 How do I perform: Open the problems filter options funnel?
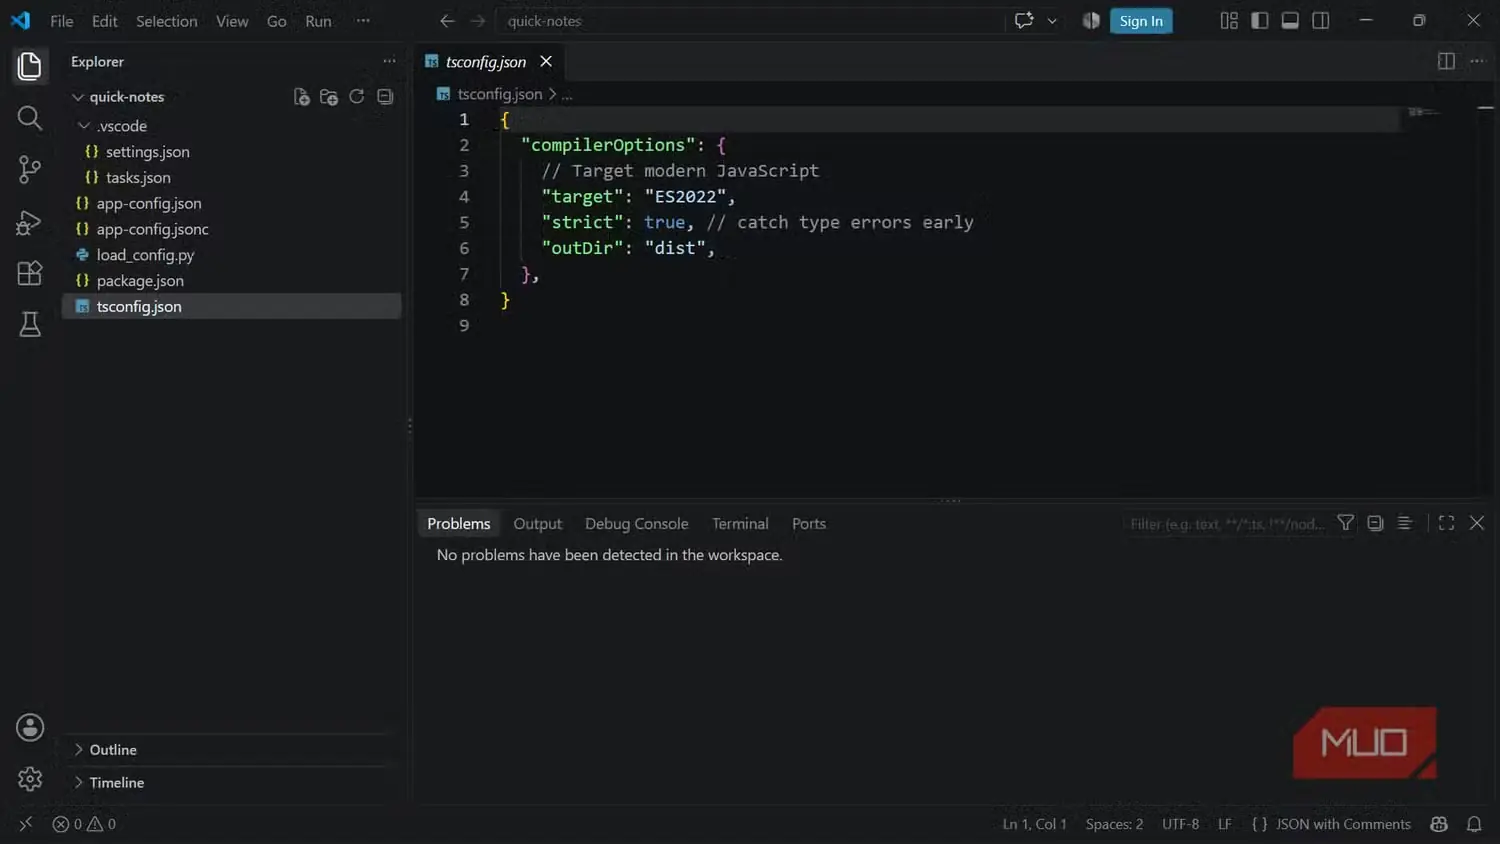(1346, 523)
